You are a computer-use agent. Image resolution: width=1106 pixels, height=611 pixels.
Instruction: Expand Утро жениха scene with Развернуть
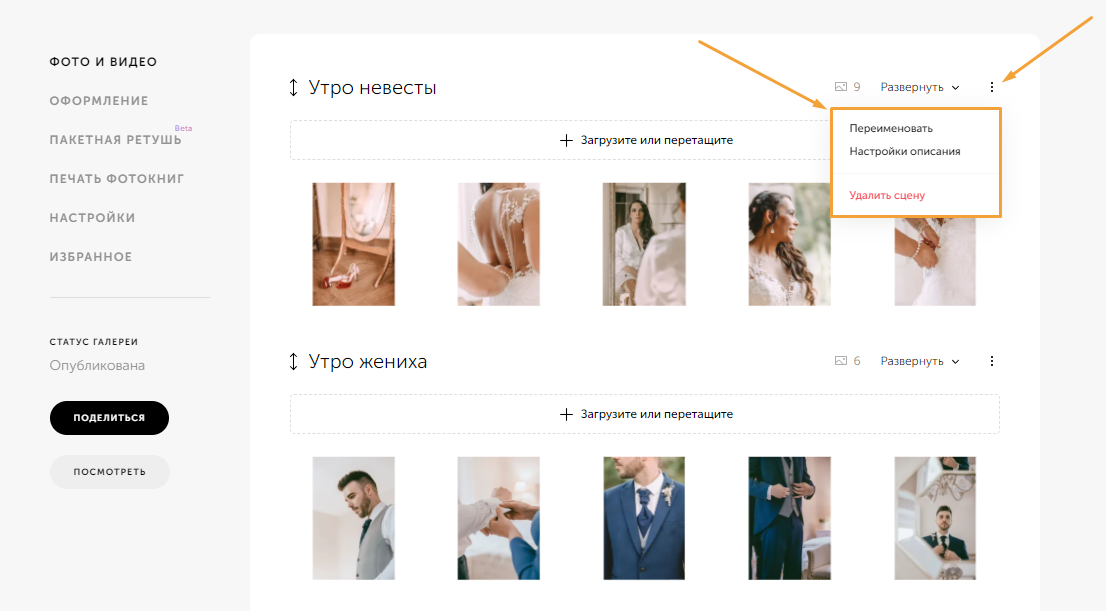point(919,361)
